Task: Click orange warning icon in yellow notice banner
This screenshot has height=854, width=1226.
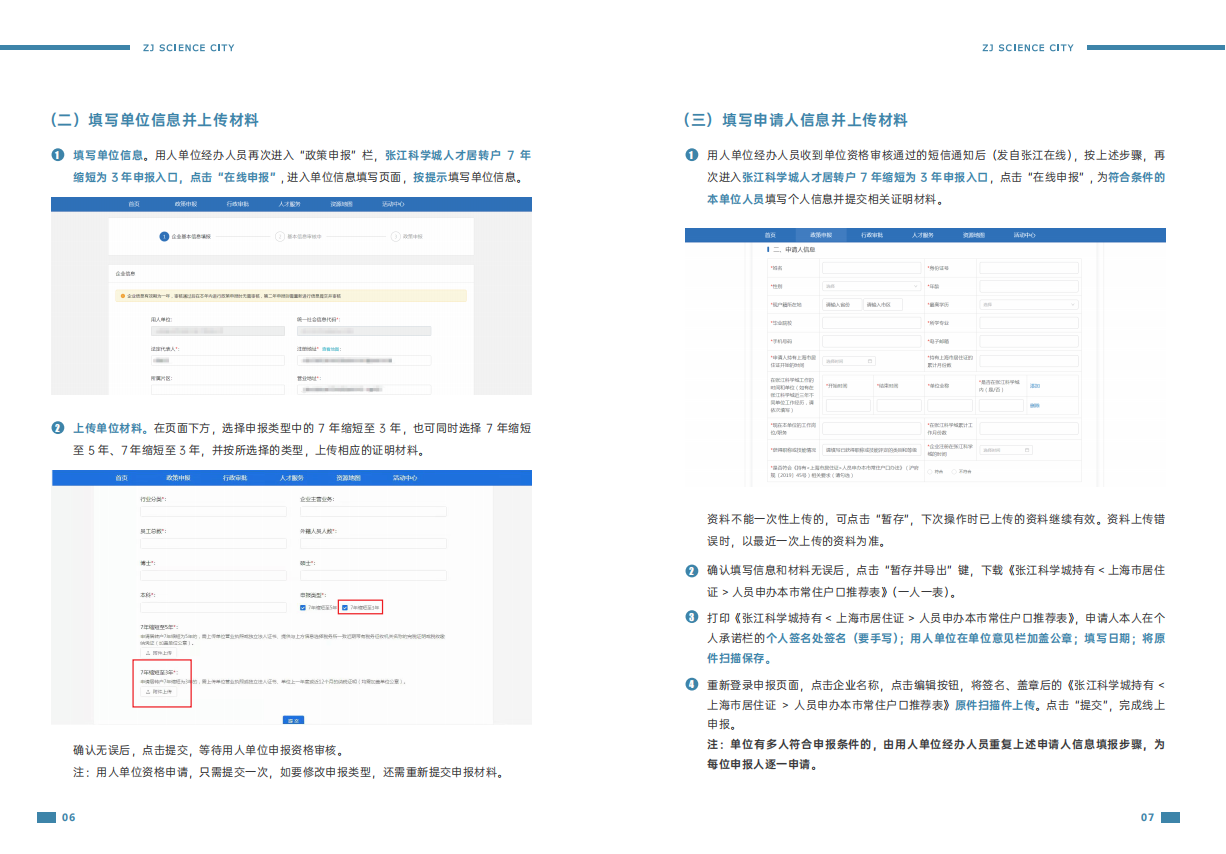Action: (x=123, y=296)
